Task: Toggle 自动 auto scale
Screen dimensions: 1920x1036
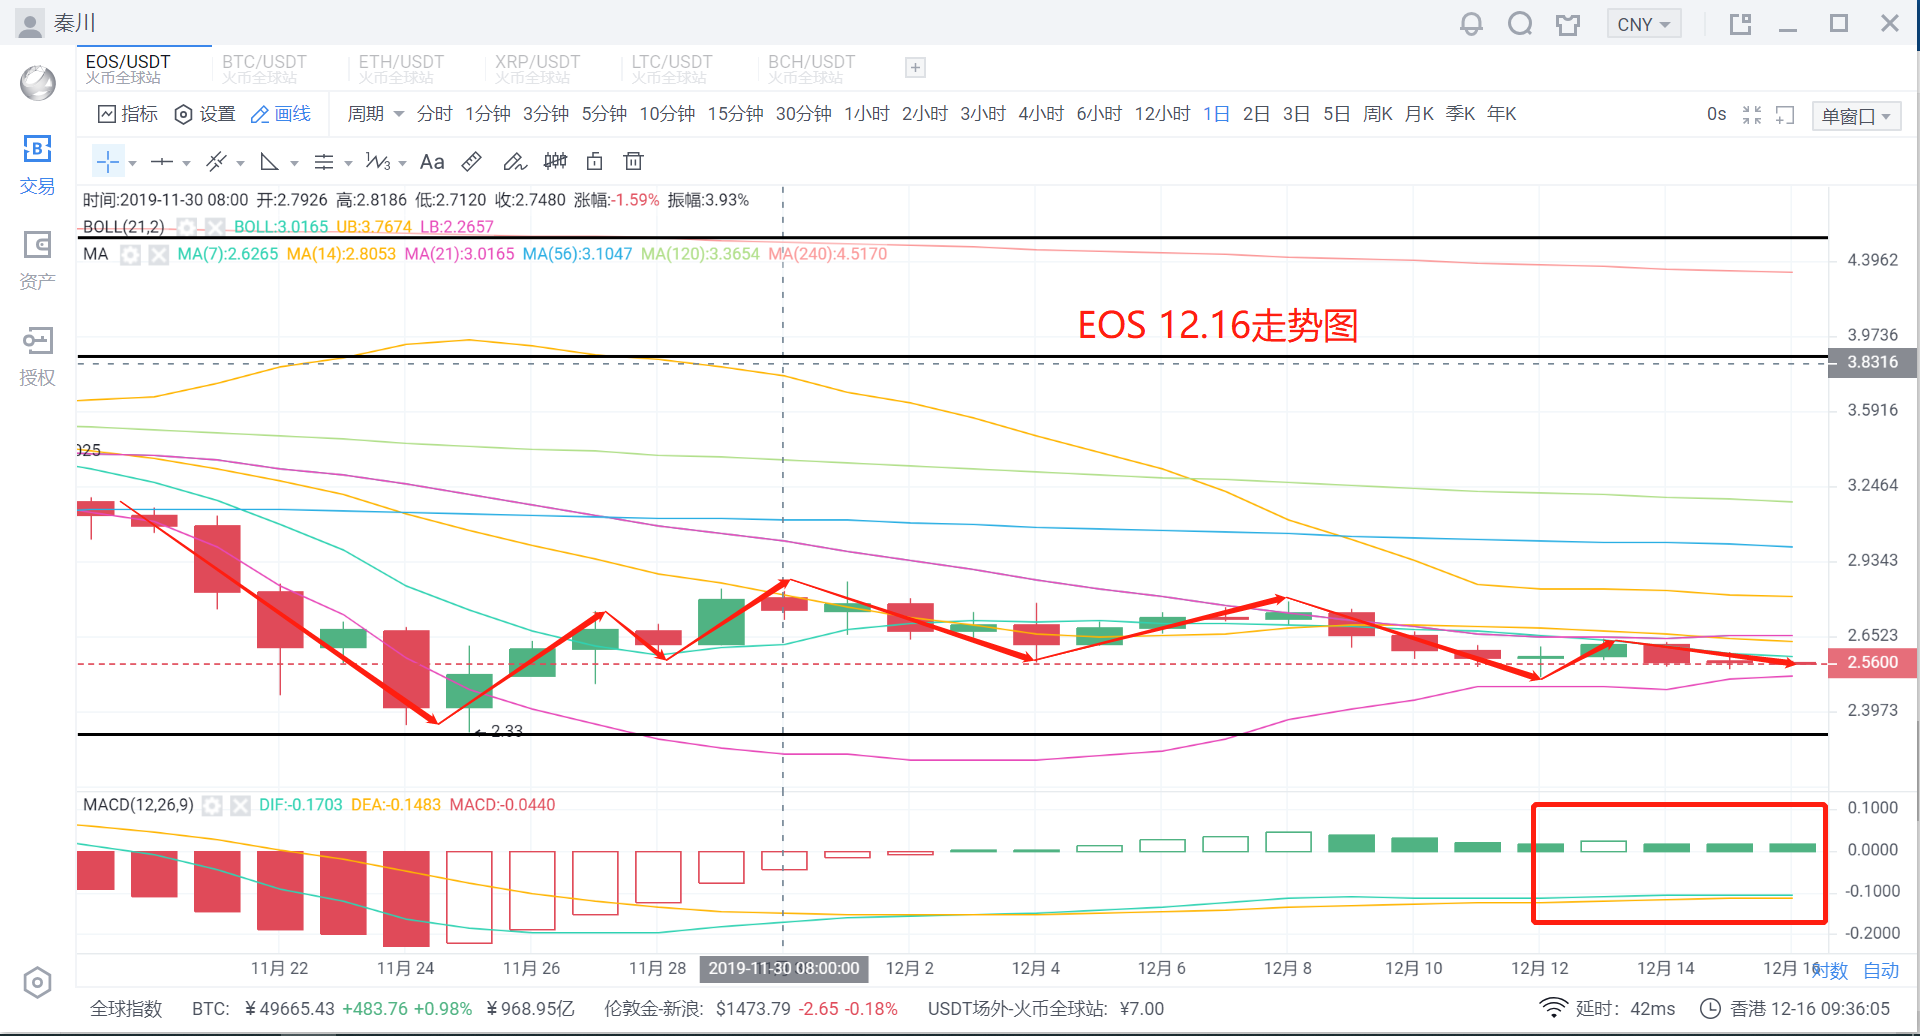Action: coord(1881,970)
